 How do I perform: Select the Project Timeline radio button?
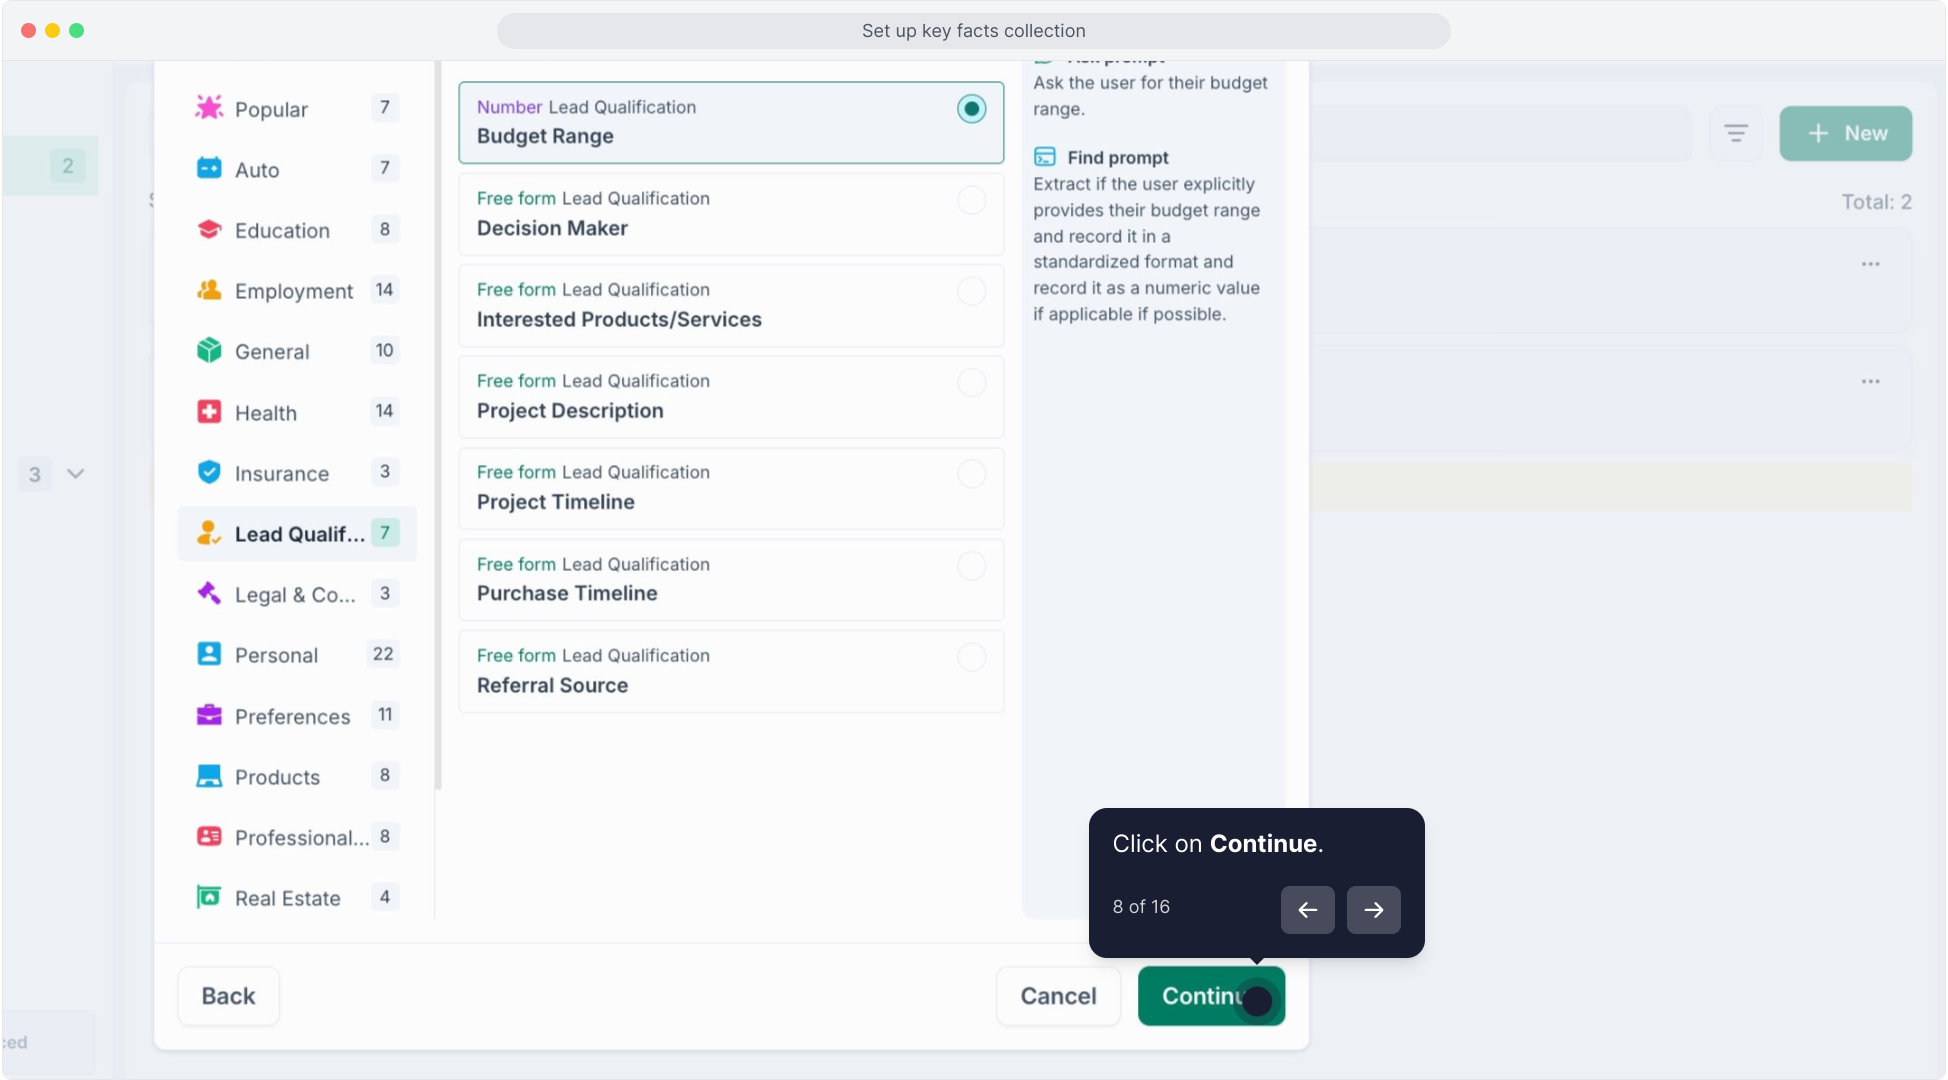pos(971,474)
